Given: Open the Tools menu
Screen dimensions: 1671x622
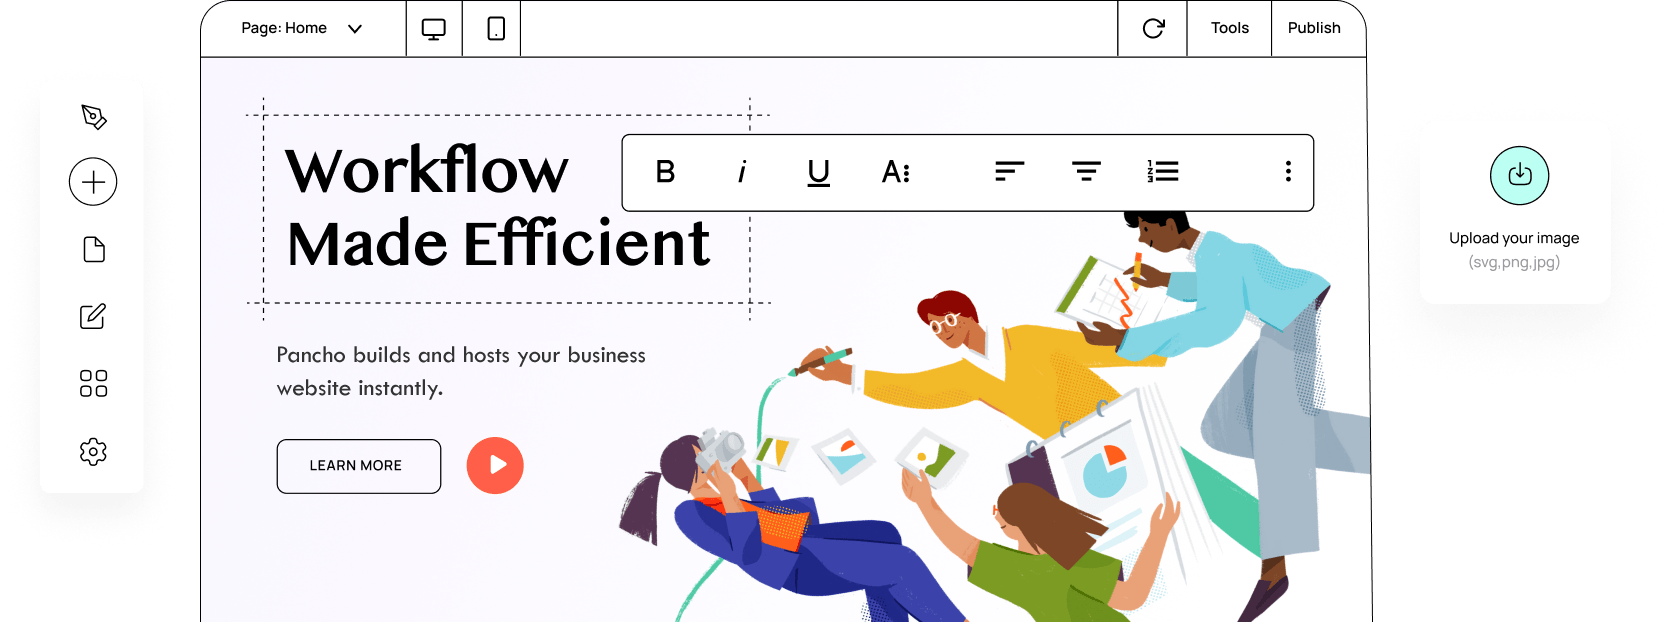Looking at the screenshot, I should click(x=1229, y=29).
